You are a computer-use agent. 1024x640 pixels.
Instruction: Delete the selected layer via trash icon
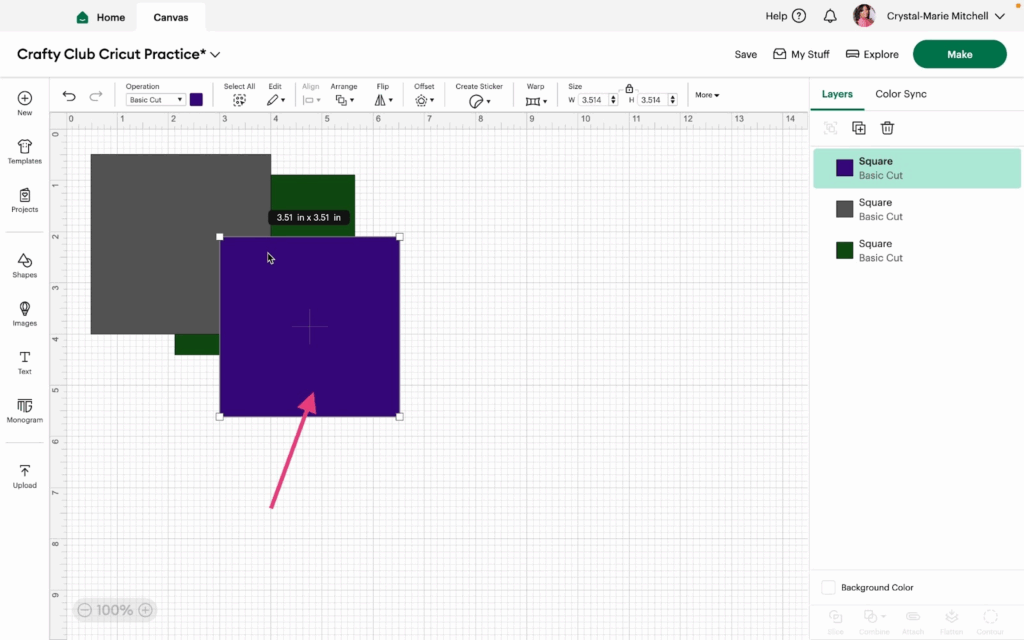pos(887,128)
